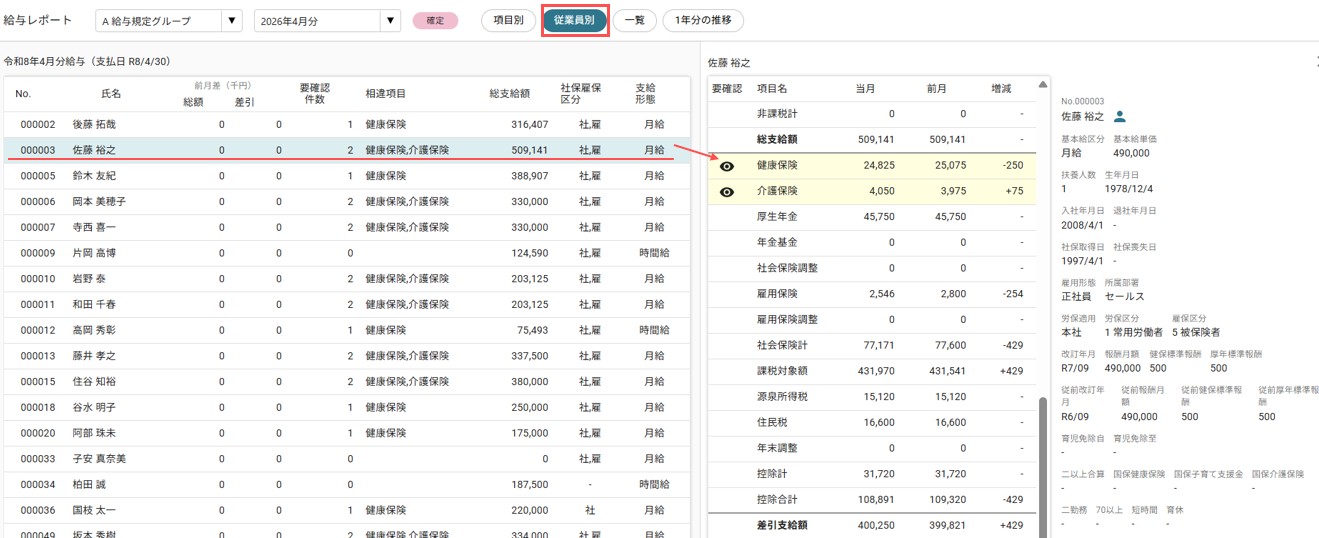Click the scroll-up arrow in detail panel
Image resolution: width=1319 pixels, height=538 pixels.
tap(1044, 85)
